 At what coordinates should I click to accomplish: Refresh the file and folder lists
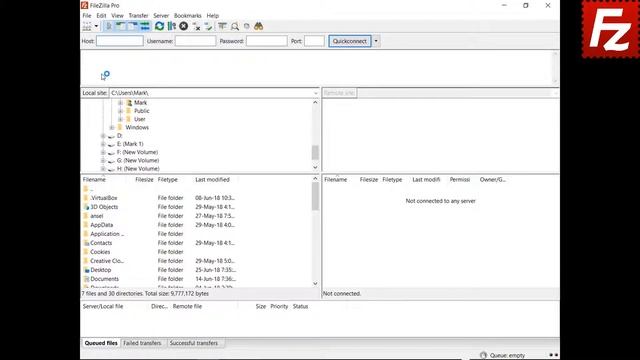(x=159, y=27)
